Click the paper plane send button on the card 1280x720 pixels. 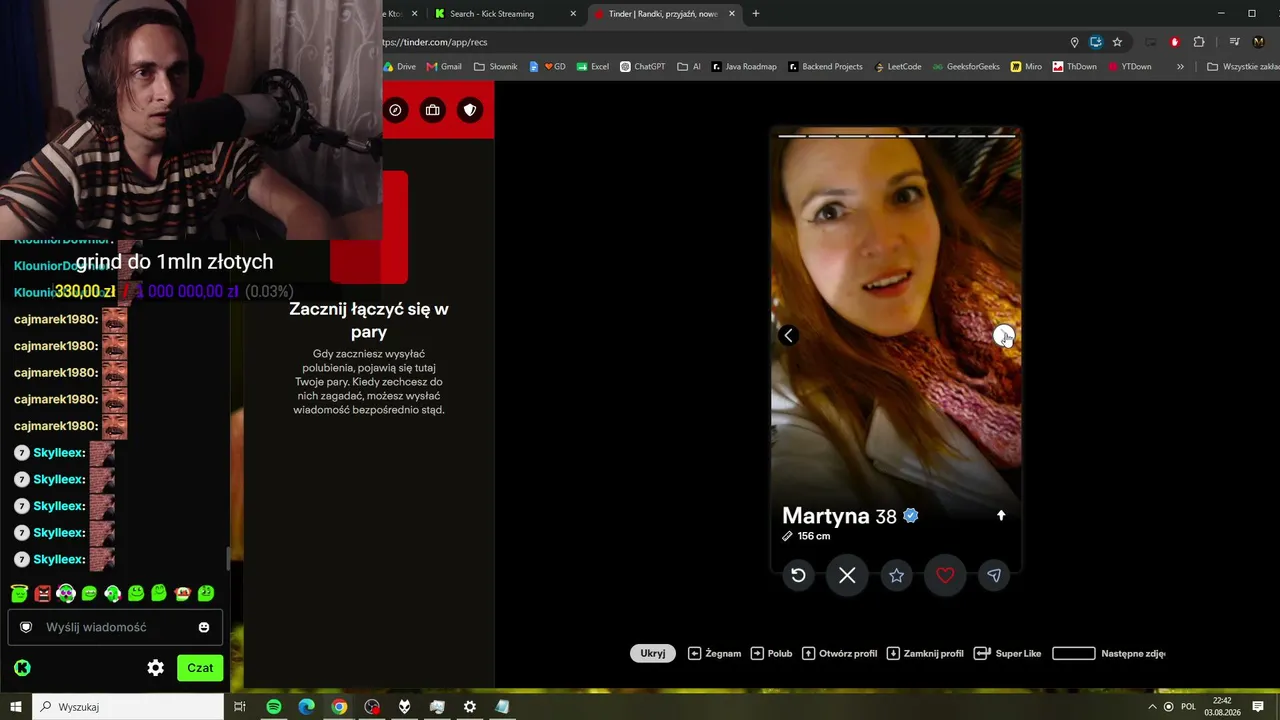click(994, 575)
